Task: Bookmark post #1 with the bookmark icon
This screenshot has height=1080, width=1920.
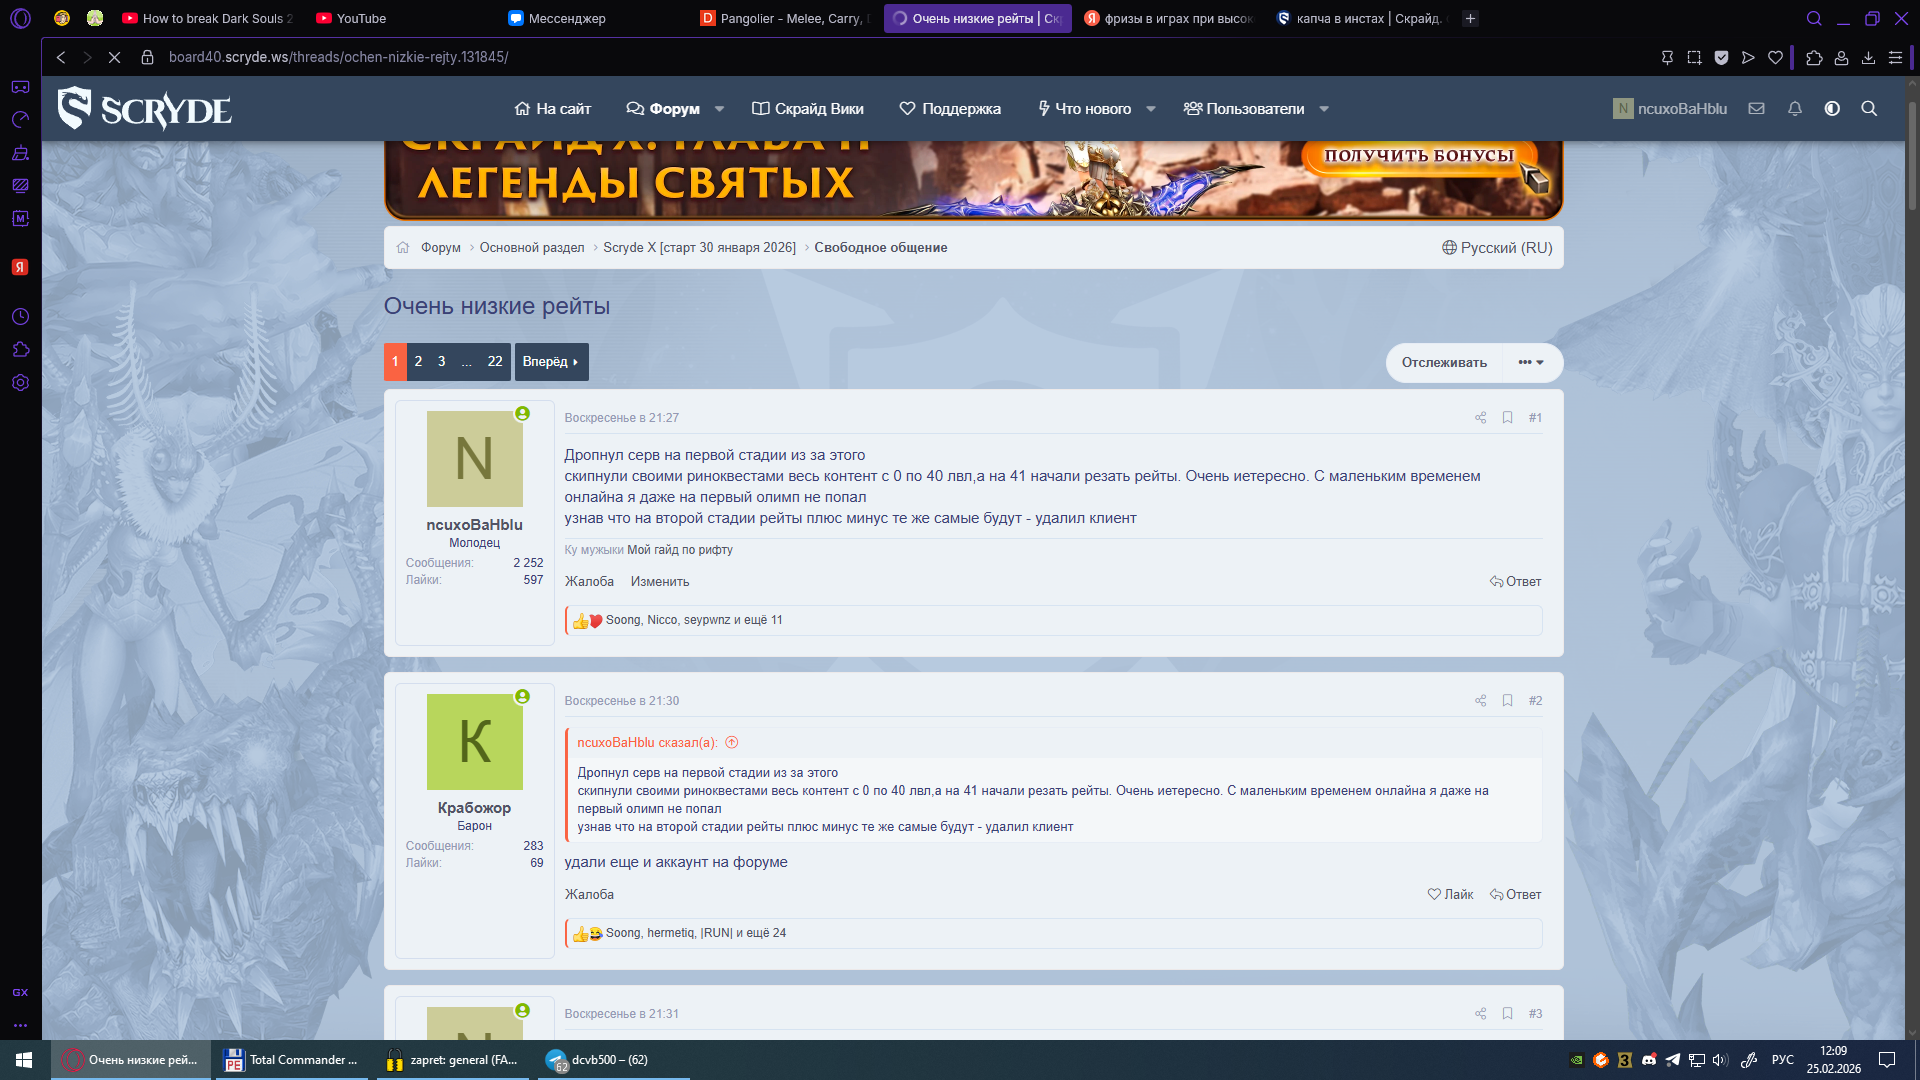Action: click(x=1507, y=418)
